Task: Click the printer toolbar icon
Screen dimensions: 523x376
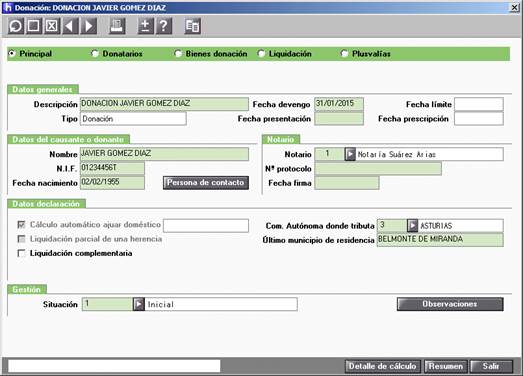Action: [x=117, y=26]
